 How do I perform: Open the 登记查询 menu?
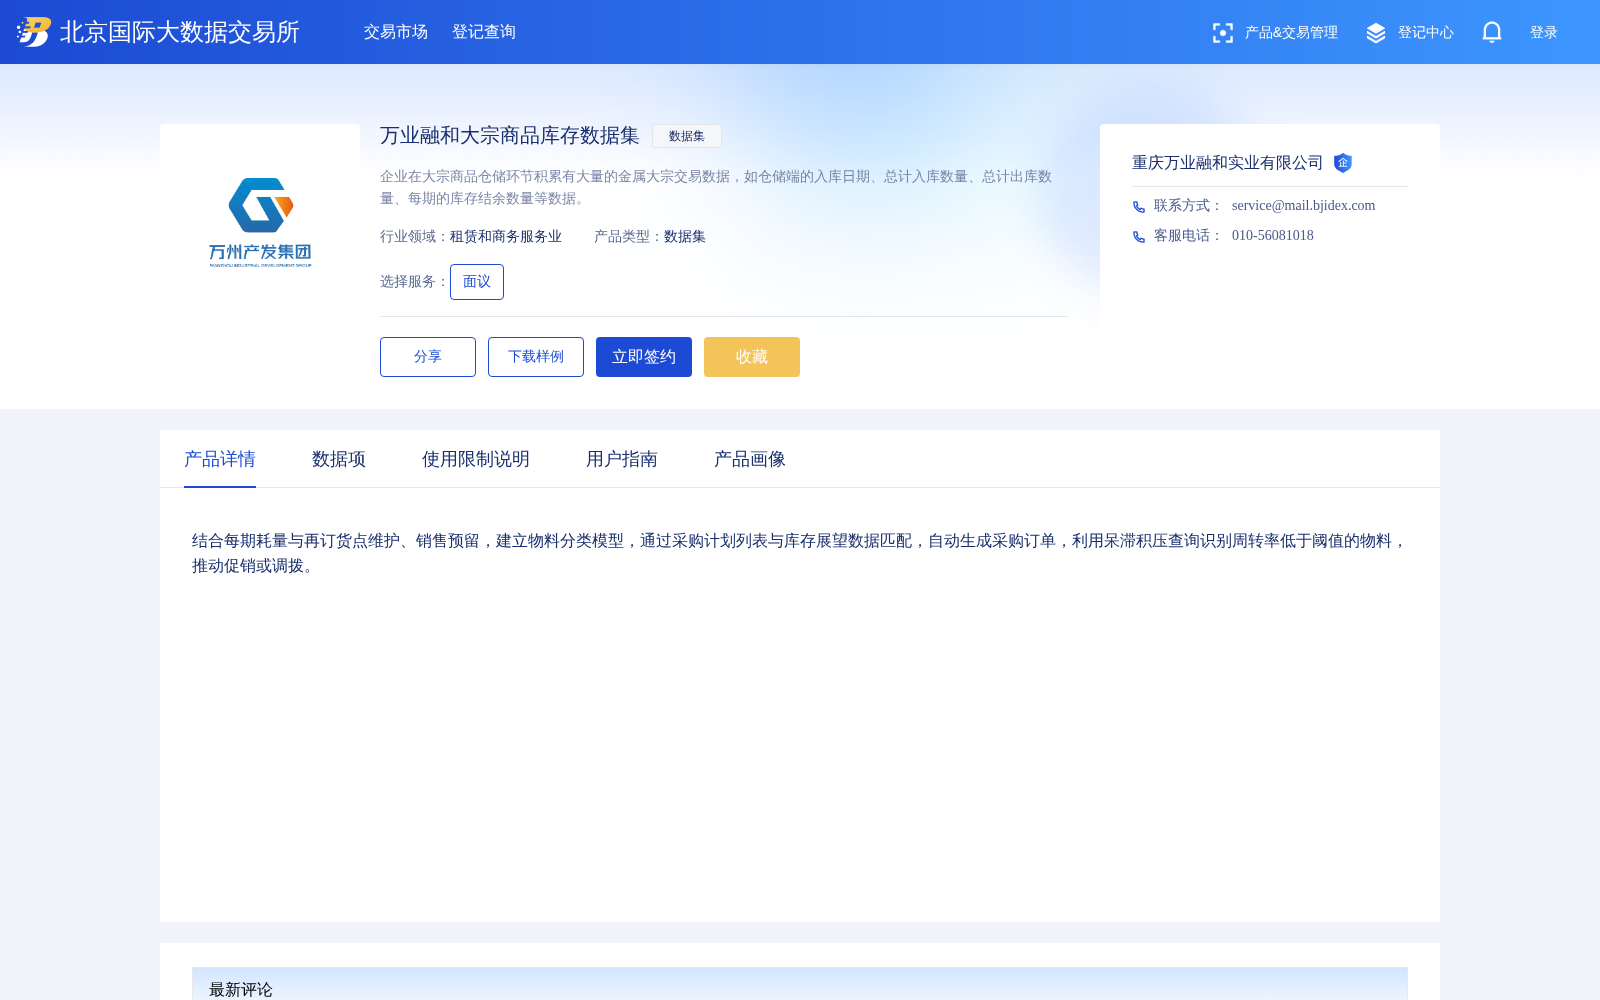tap(484, 32)
